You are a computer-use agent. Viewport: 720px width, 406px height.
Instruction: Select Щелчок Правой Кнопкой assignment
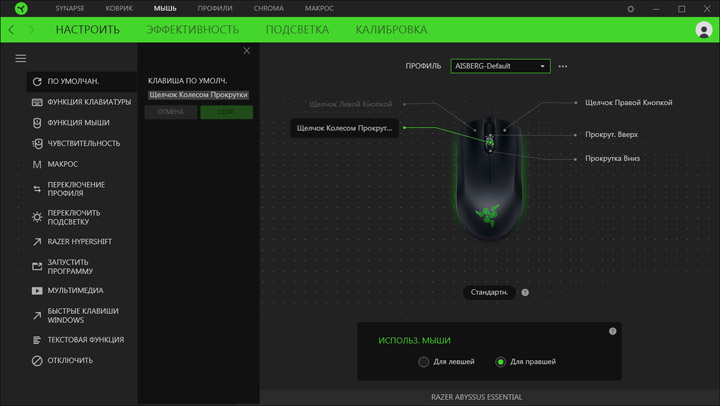[629, 102]
